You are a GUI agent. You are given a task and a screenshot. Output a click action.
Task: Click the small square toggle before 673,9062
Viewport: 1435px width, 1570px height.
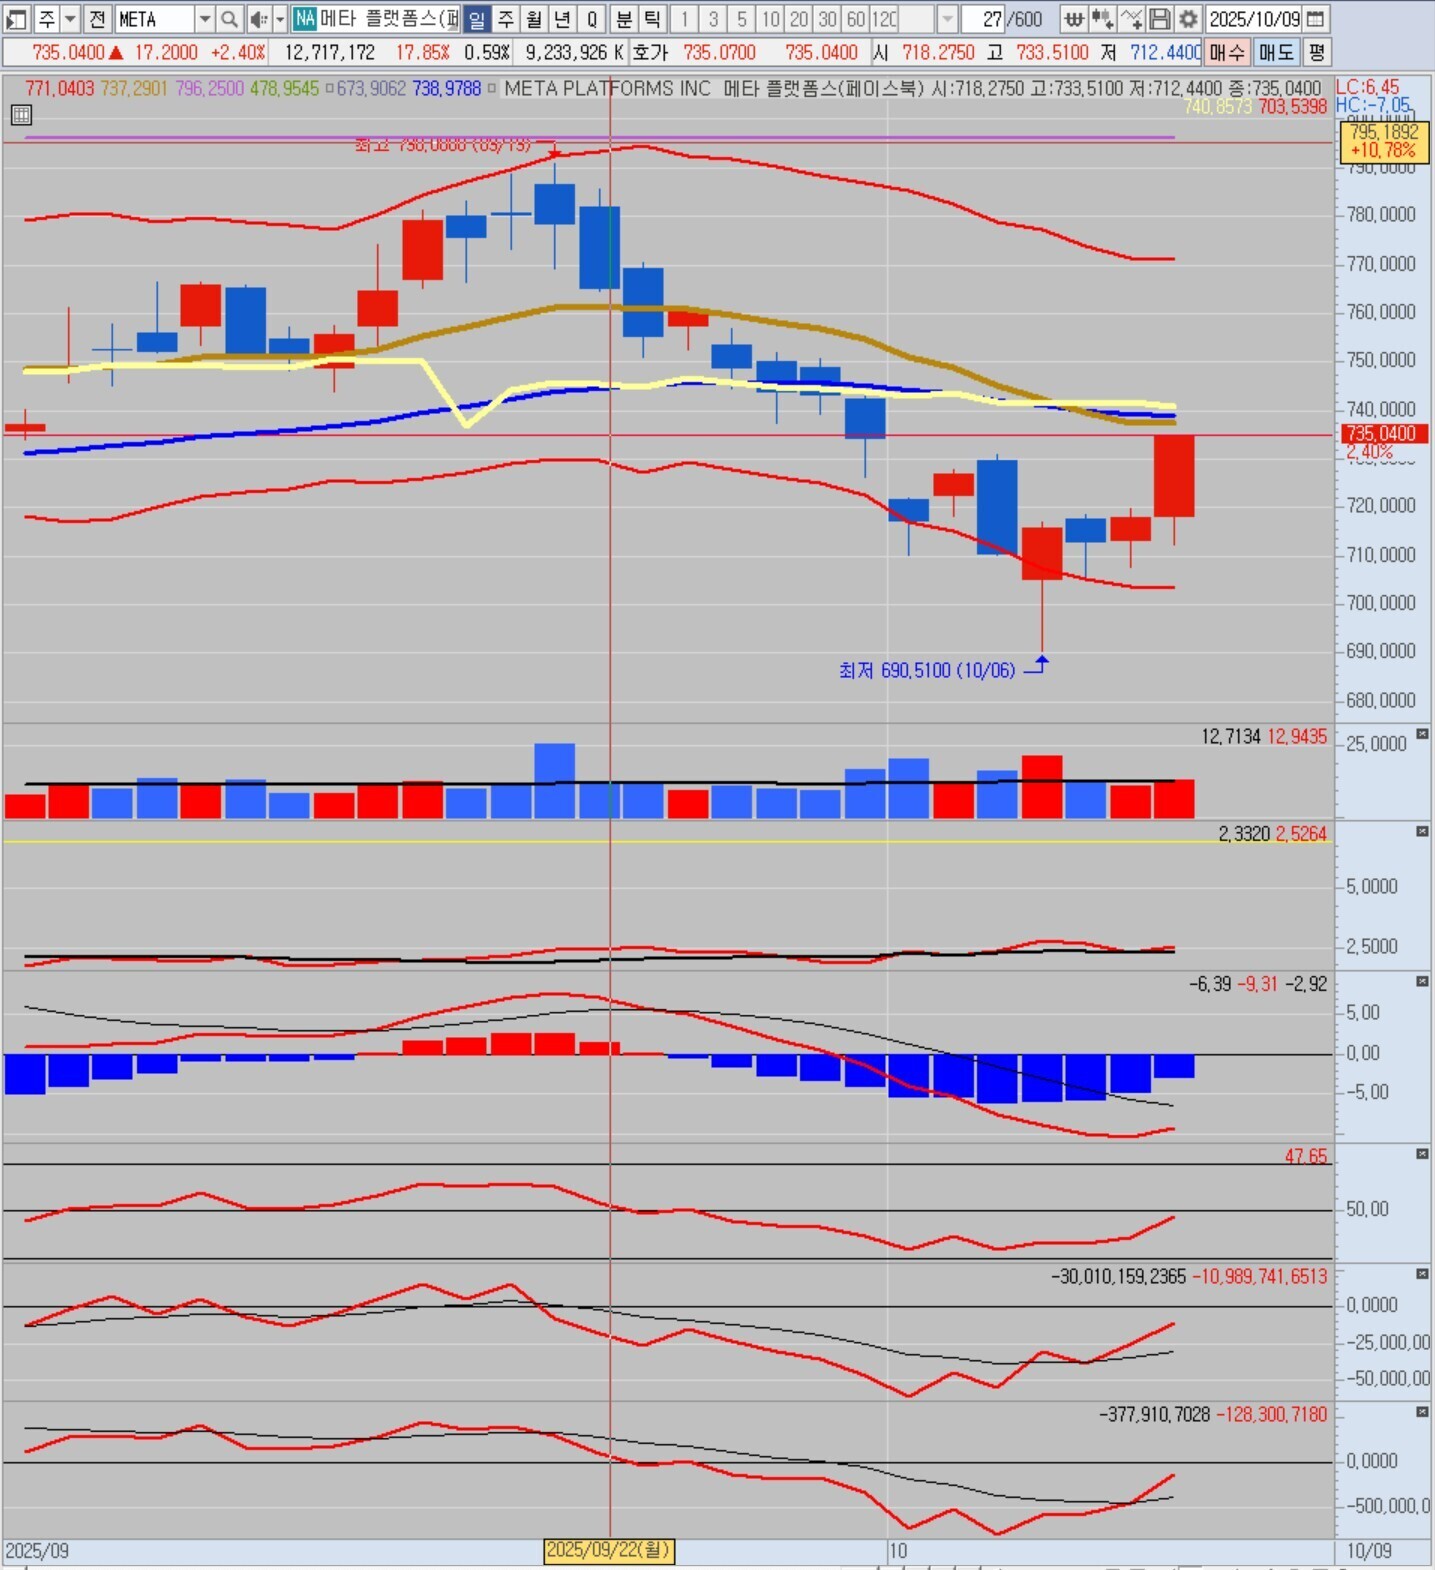point(330,88)
